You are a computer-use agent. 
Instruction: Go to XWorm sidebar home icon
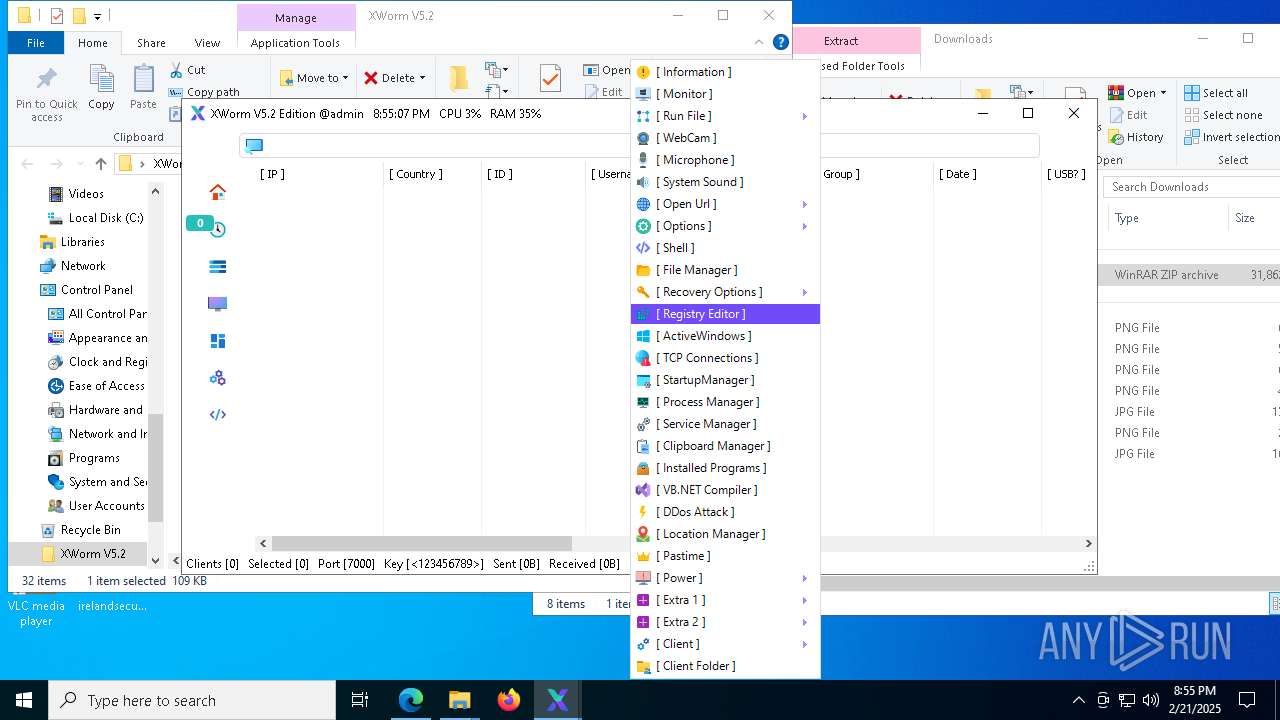[217, 192]
